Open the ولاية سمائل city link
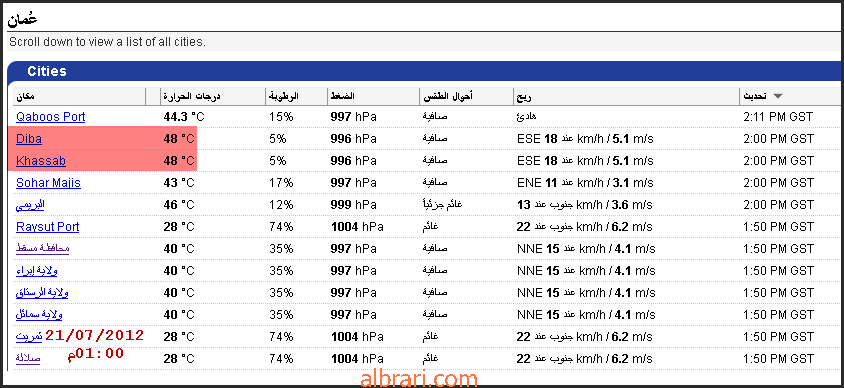This screenshot has width=844, height=388. coord(39,314)
